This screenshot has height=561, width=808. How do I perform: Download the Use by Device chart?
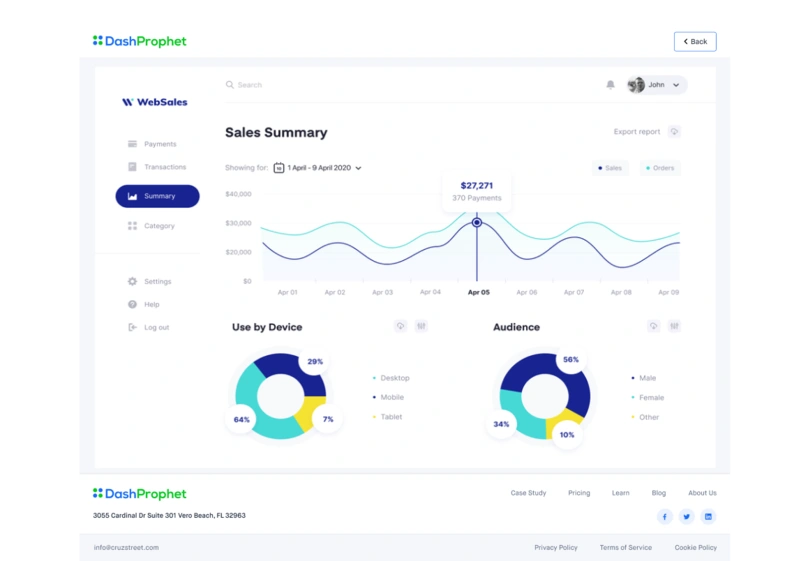pos(400,326)
